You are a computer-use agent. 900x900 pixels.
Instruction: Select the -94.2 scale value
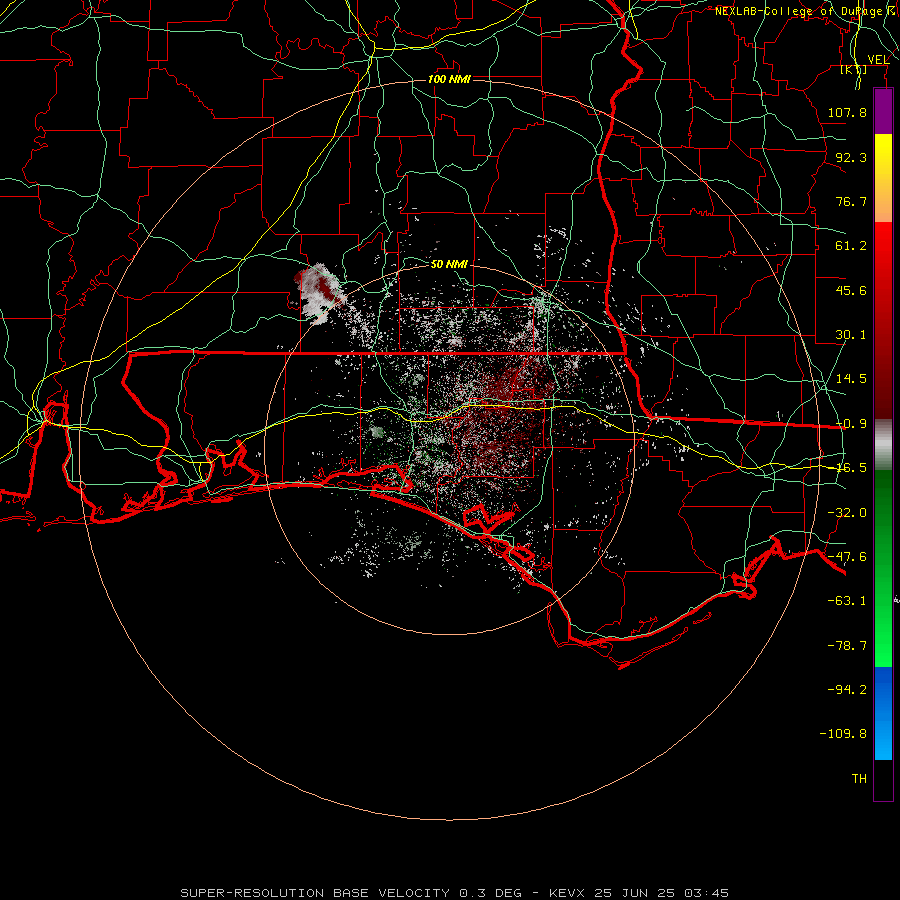point(847,690)
